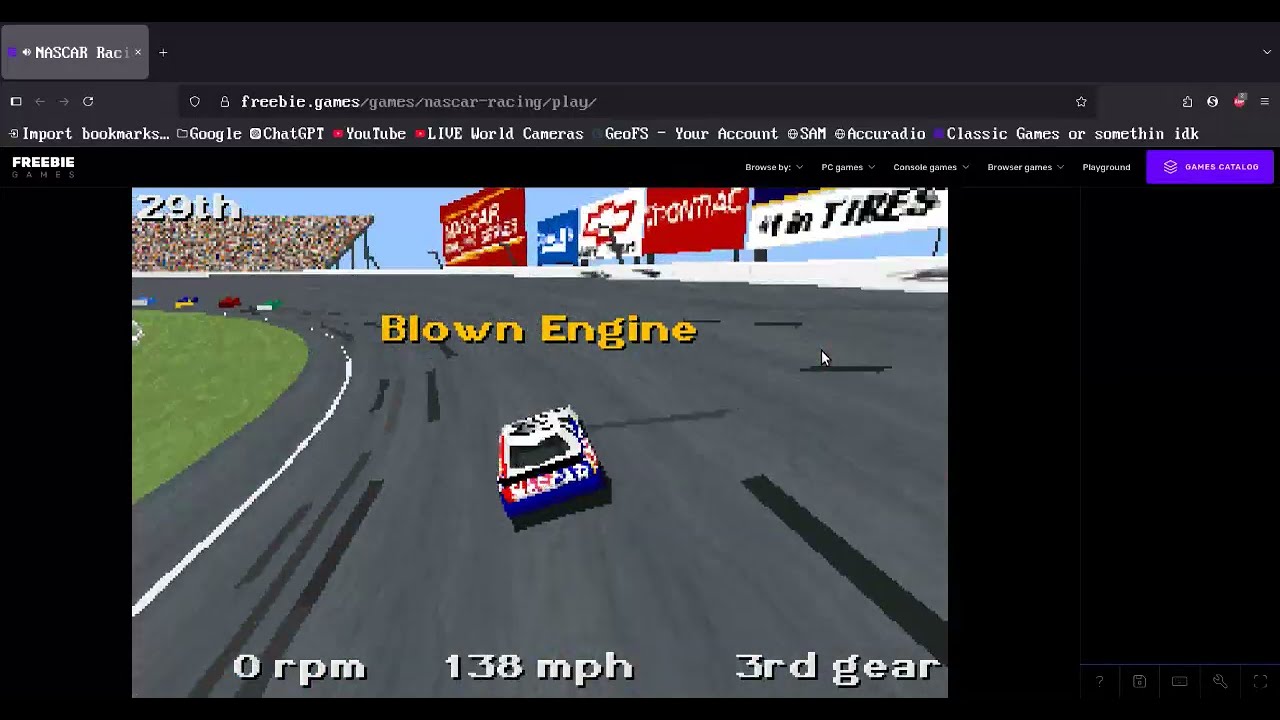Click the save state floppy disk icon
The image size is (1280, 720).
(1139, 682)
